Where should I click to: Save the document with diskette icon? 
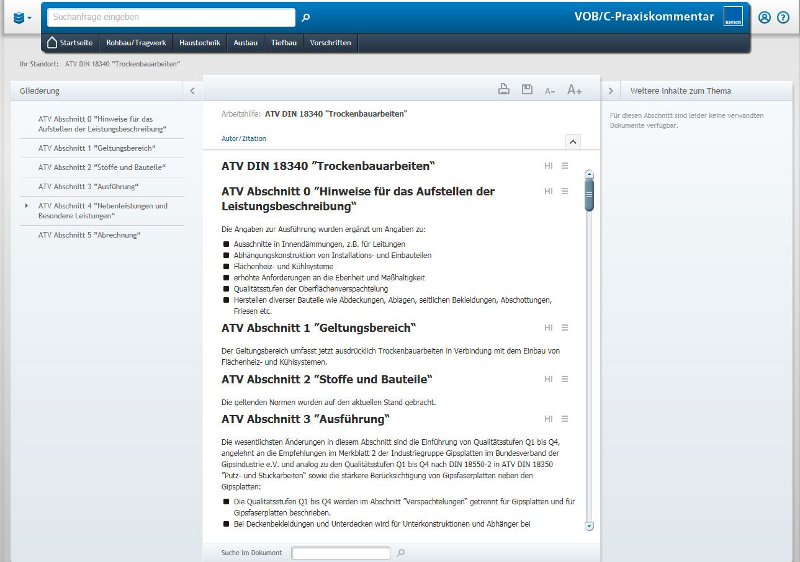(527, 89)
